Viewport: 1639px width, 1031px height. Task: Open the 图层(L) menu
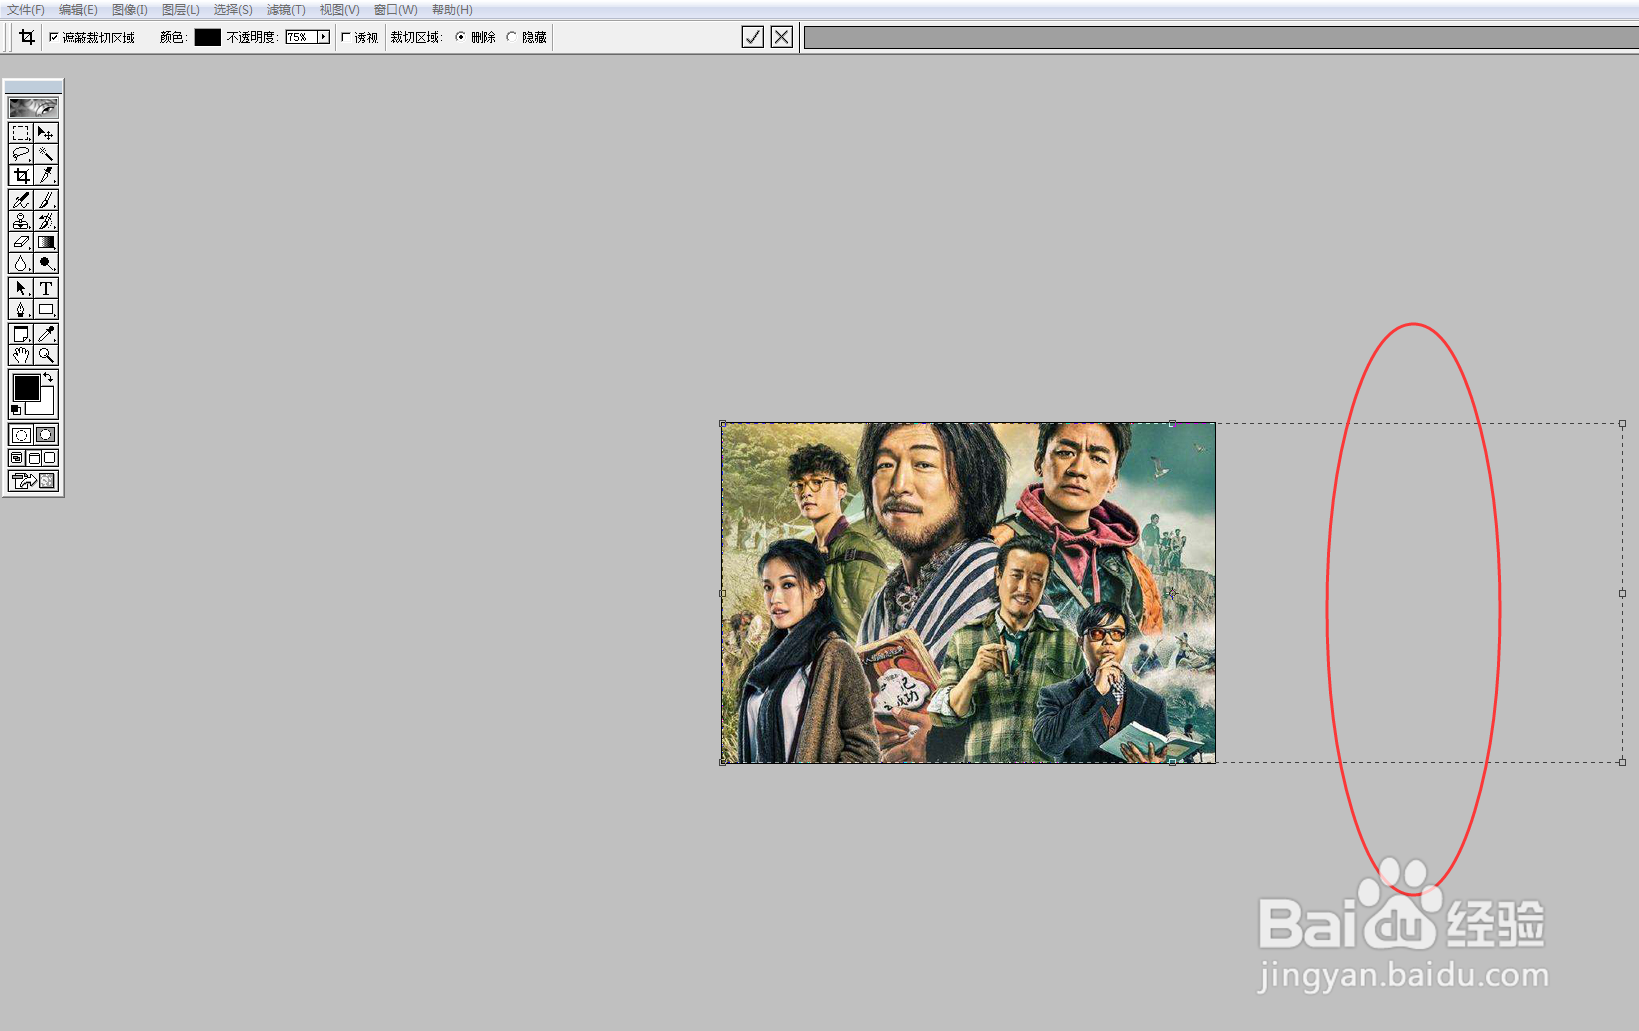181,9
